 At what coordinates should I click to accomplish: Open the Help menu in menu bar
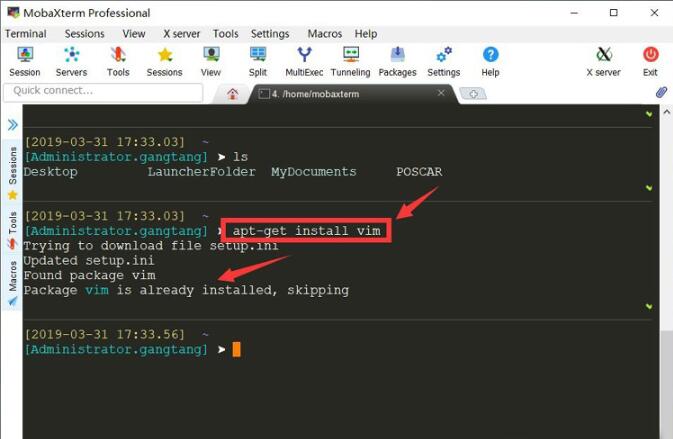366,33
